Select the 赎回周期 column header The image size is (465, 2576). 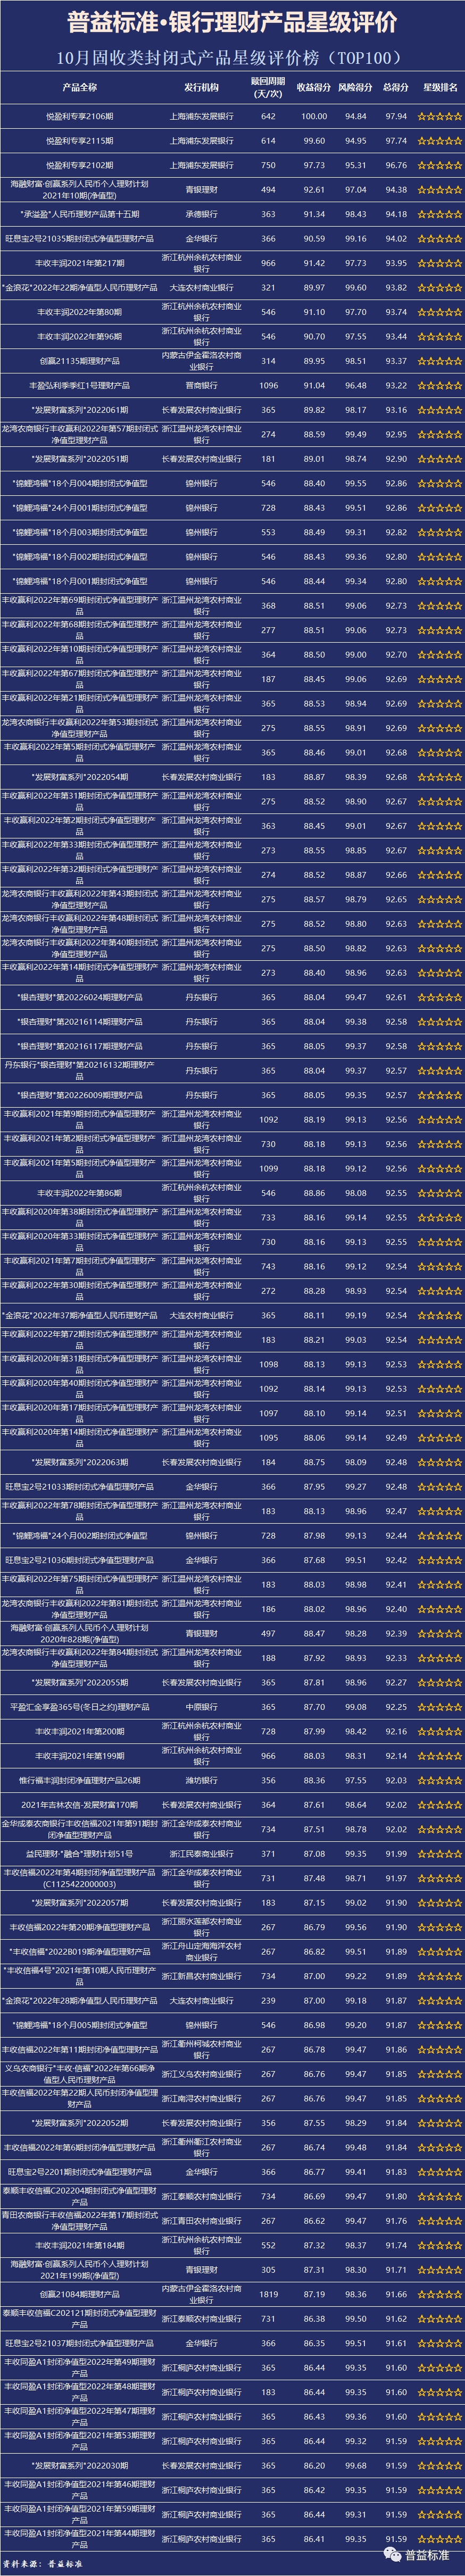point(267,87)
